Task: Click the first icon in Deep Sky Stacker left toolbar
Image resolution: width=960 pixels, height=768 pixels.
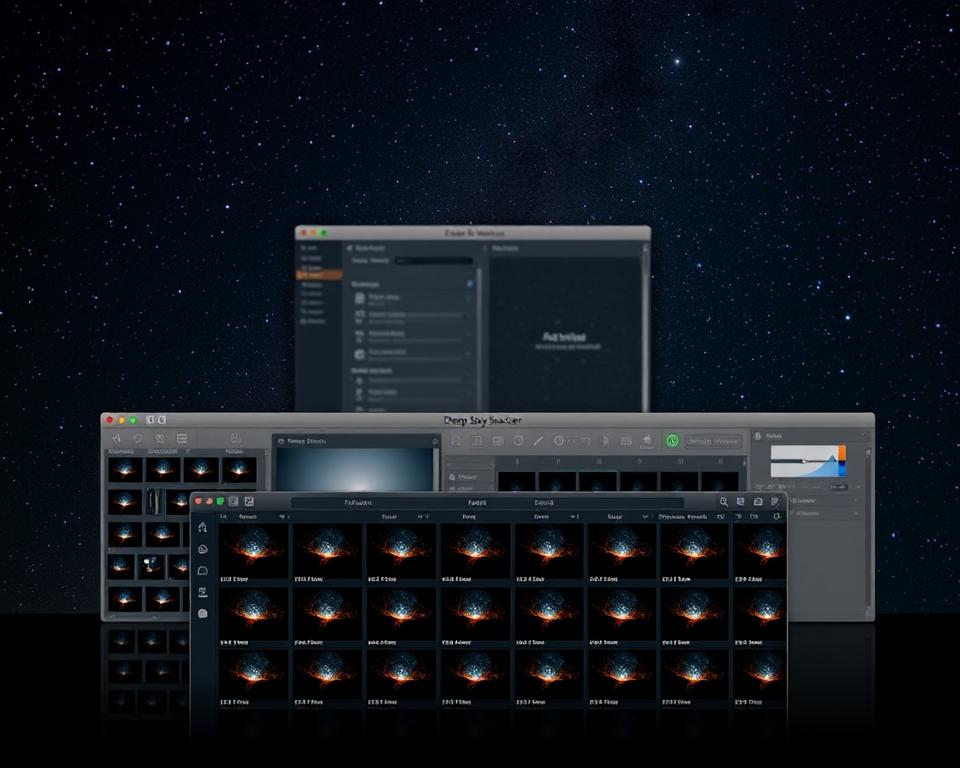Action: pos(116,439)
